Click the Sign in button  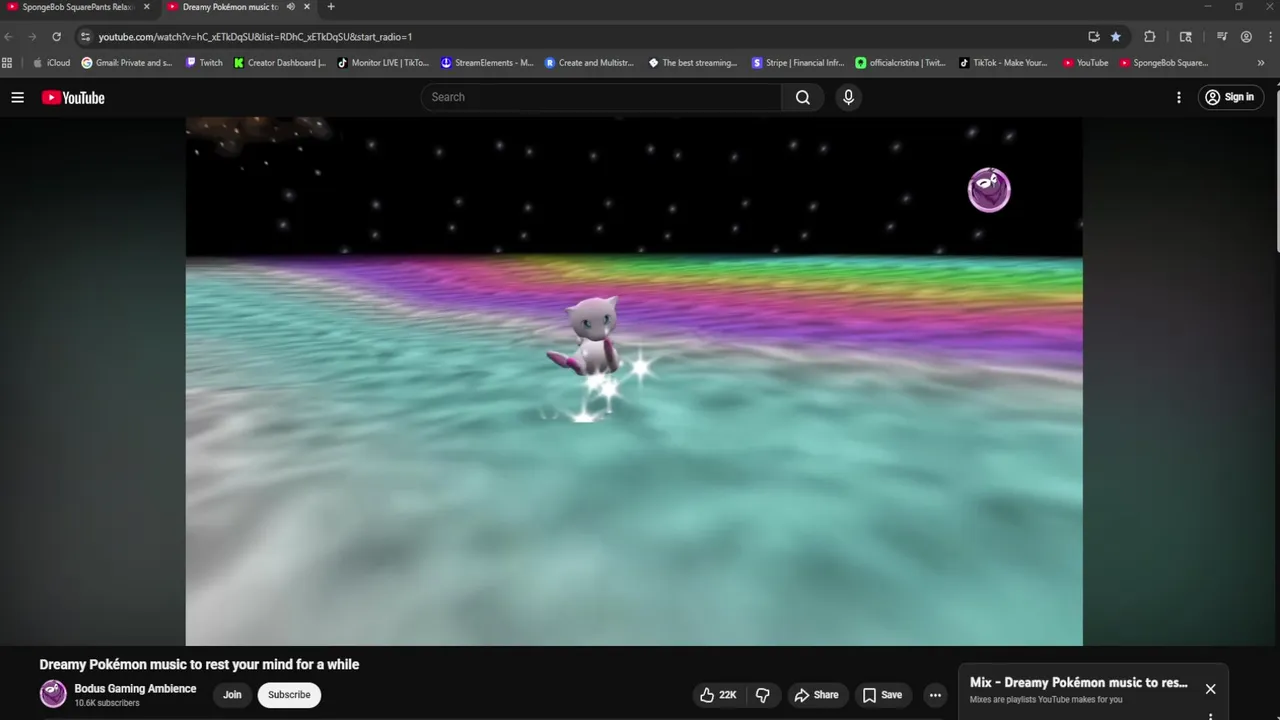tap(1231, 97)
